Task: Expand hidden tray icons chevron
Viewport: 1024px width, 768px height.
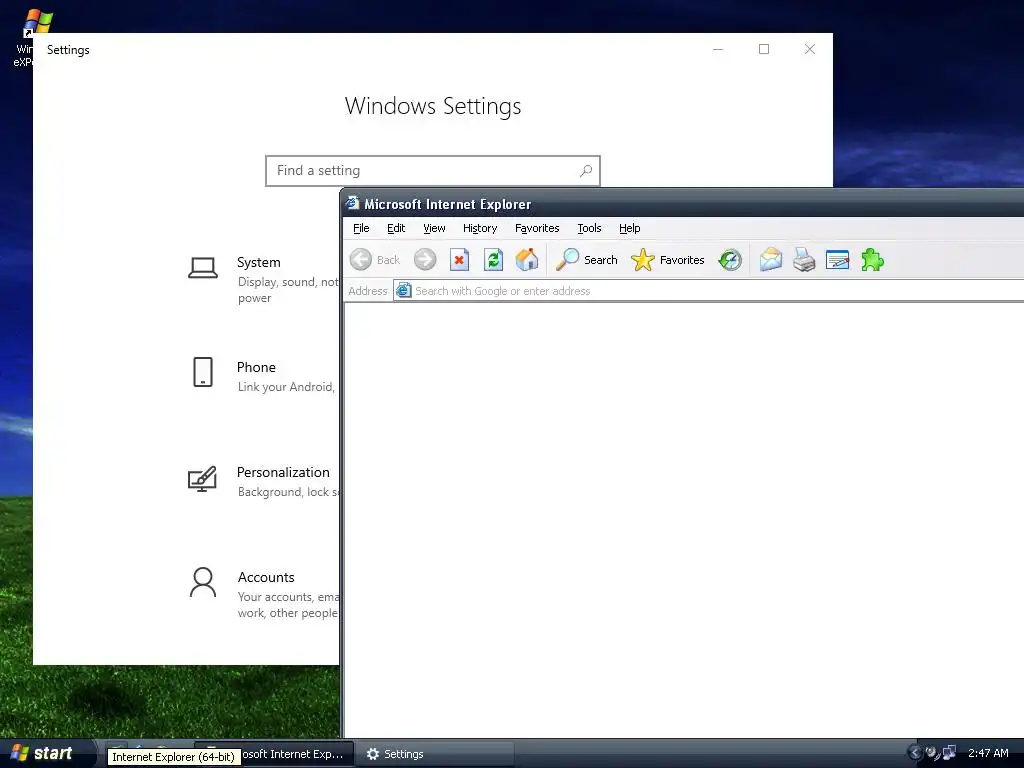Action: pyautogui.click(x=915, y=753)
